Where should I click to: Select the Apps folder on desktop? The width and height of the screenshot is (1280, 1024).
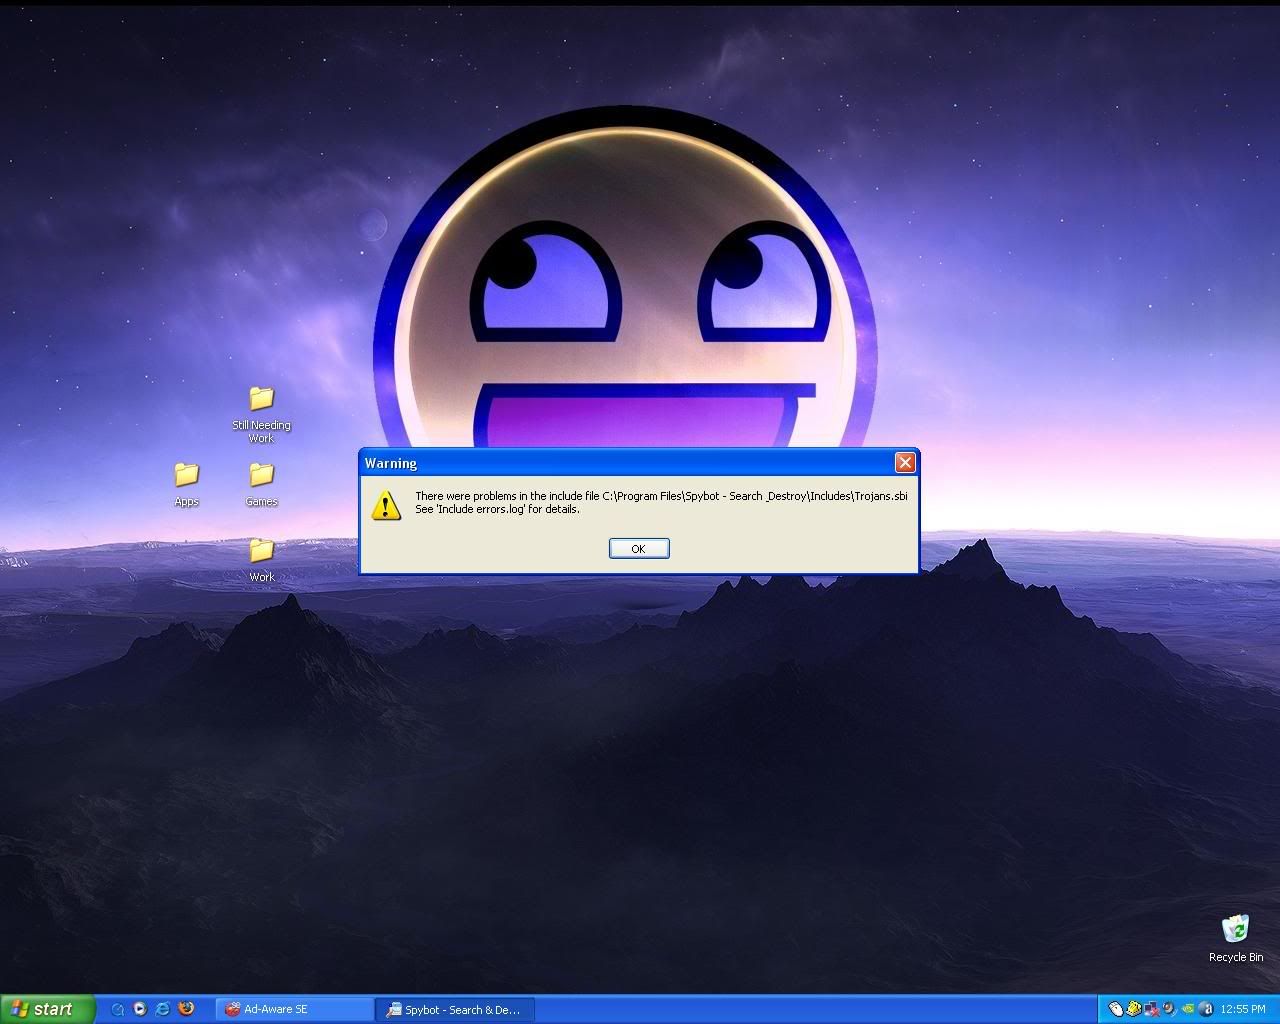click(x=186, y=485)
